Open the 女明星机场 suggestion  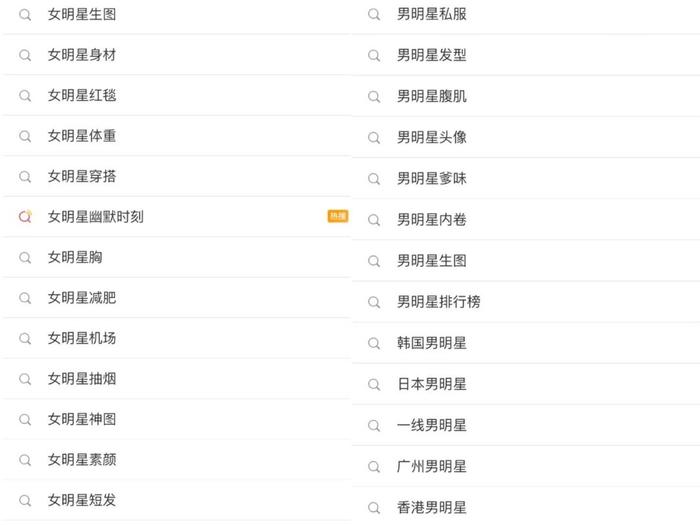[176, 338]
